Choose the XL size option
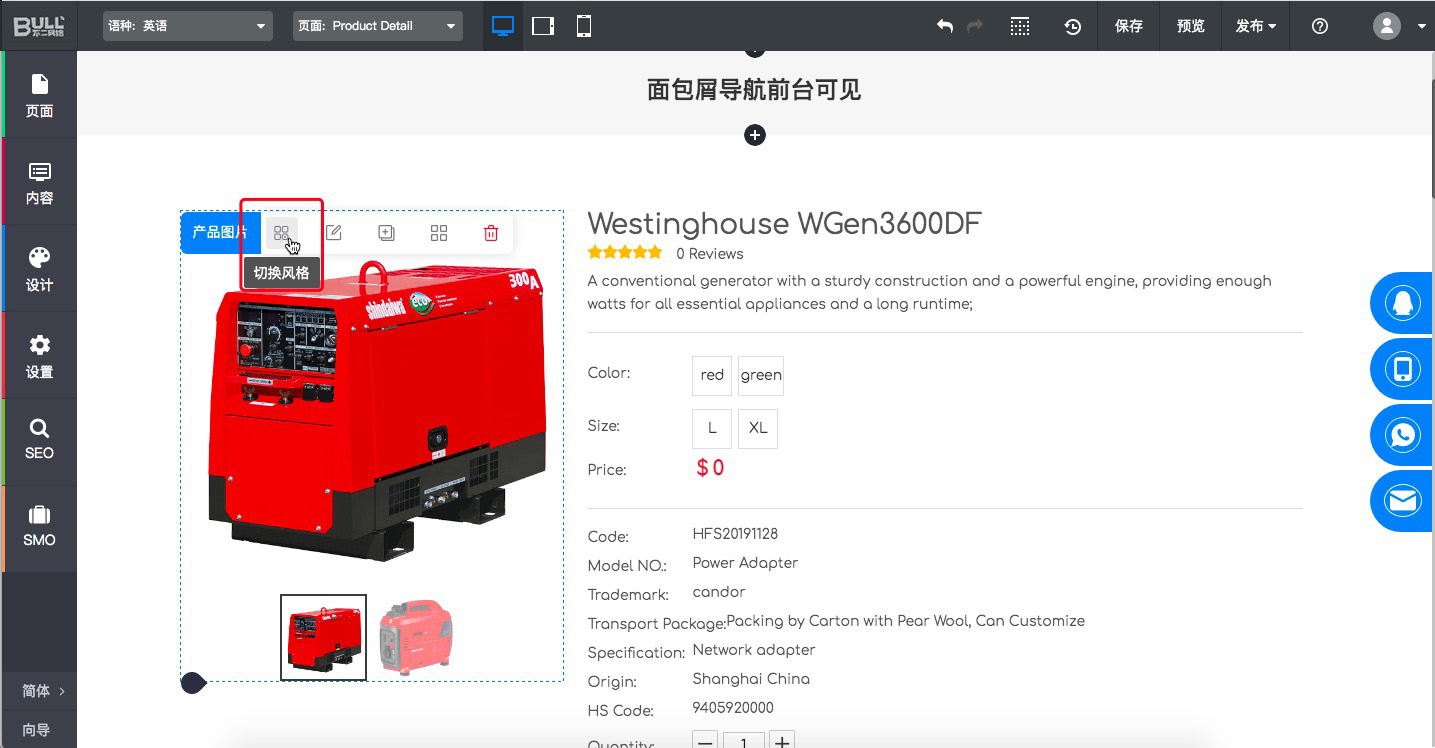The image size is (1435, 748). (758, 428)
